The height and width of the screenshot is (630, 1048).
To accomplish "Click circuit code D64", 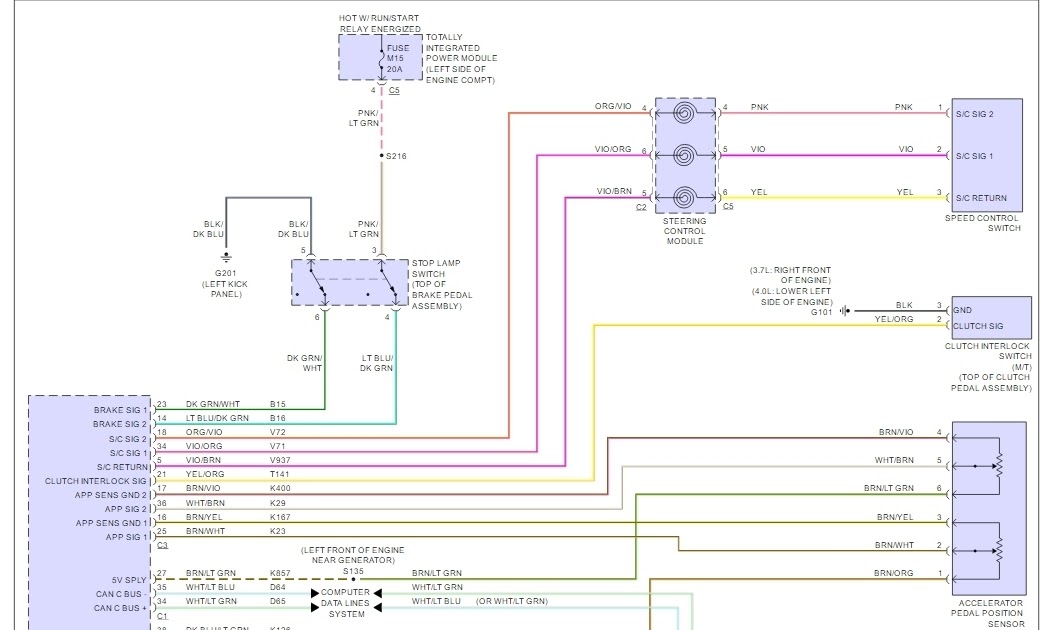I will tap(278, 587).
